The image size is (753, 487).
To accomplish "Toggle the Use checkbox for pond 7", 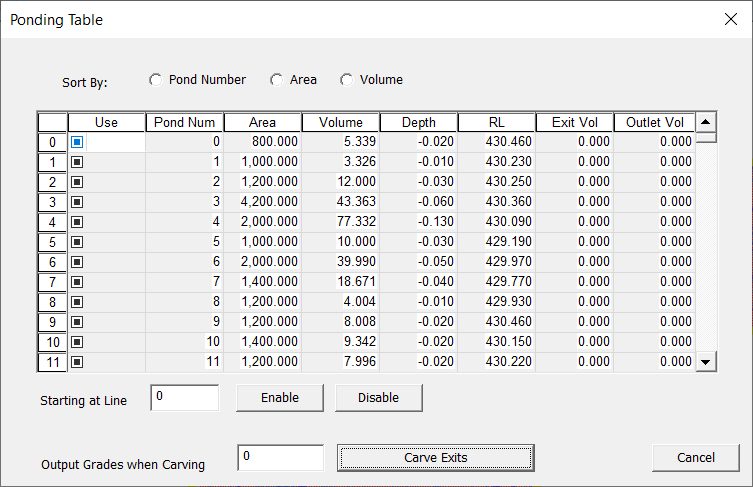I will click(x=77, y=282).
